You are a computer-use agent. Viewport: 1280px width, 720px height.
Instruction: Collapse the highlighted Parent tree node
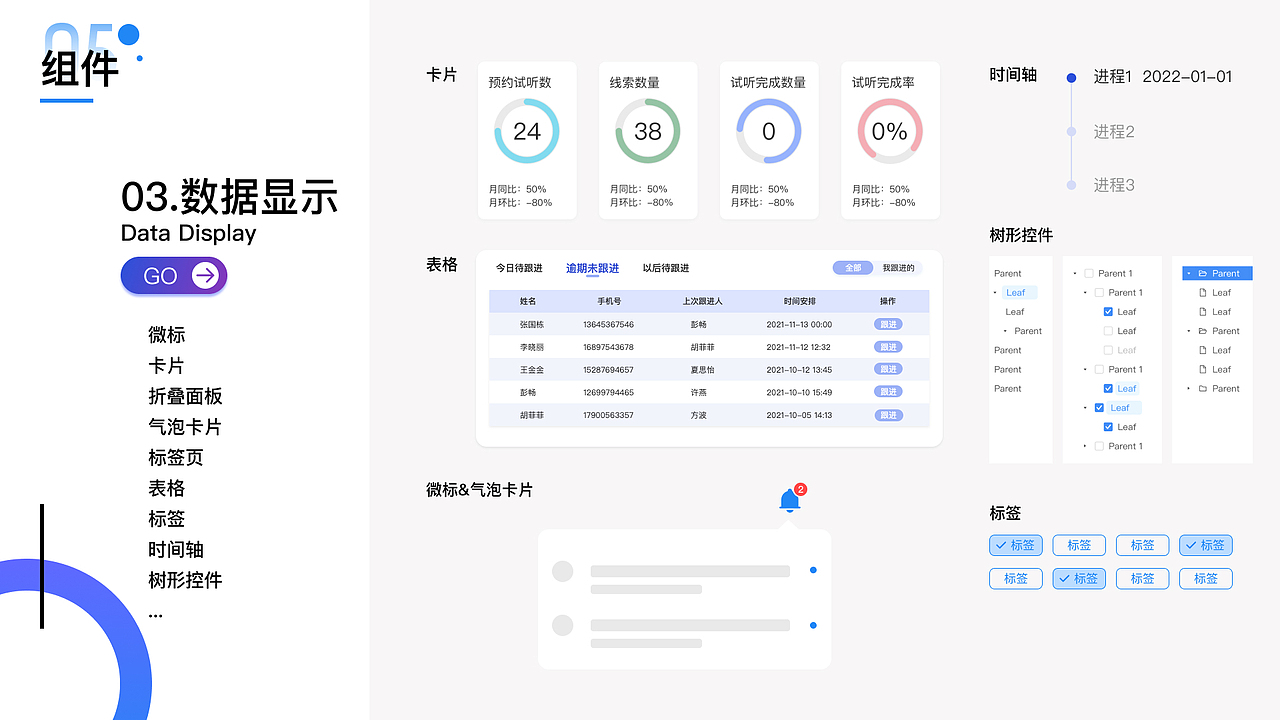click(1188, 273)
